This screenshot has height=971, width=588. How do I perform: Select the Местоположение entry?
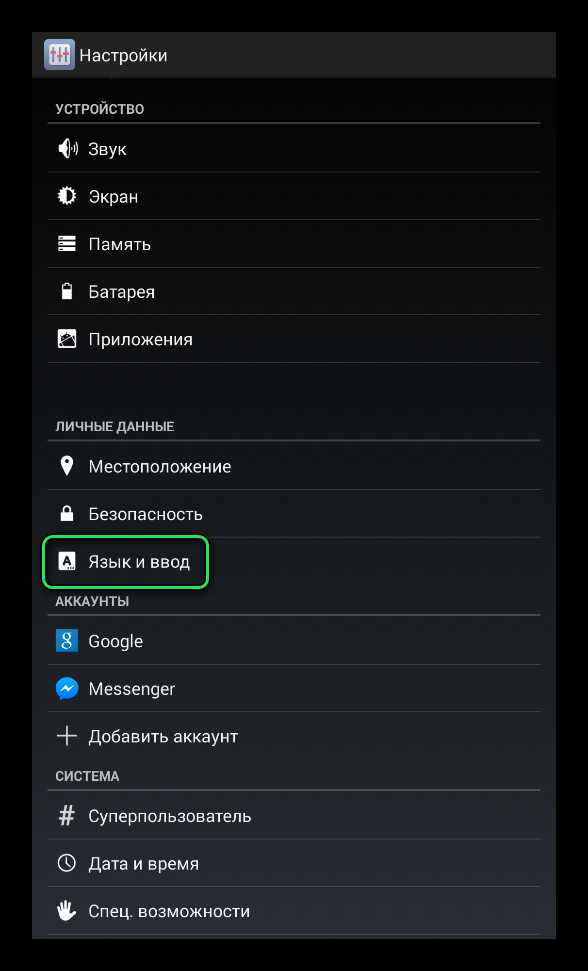click(294, 466)
